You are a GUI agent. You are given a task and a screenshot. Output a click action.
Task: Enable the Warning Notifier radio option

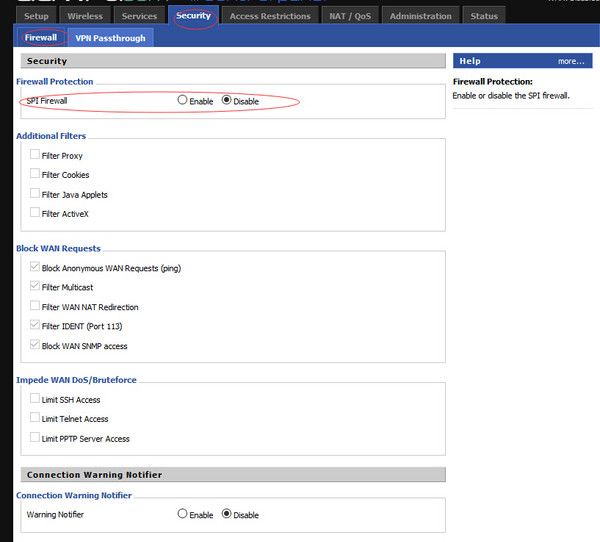[x=182, y=514]
